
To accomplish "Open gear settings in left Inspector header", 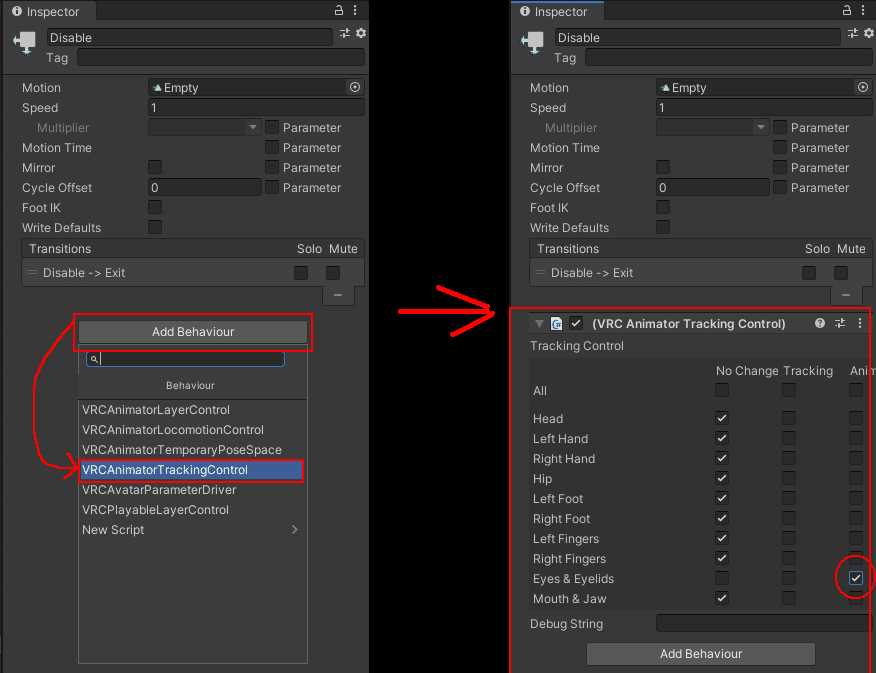I will point(361,33).
